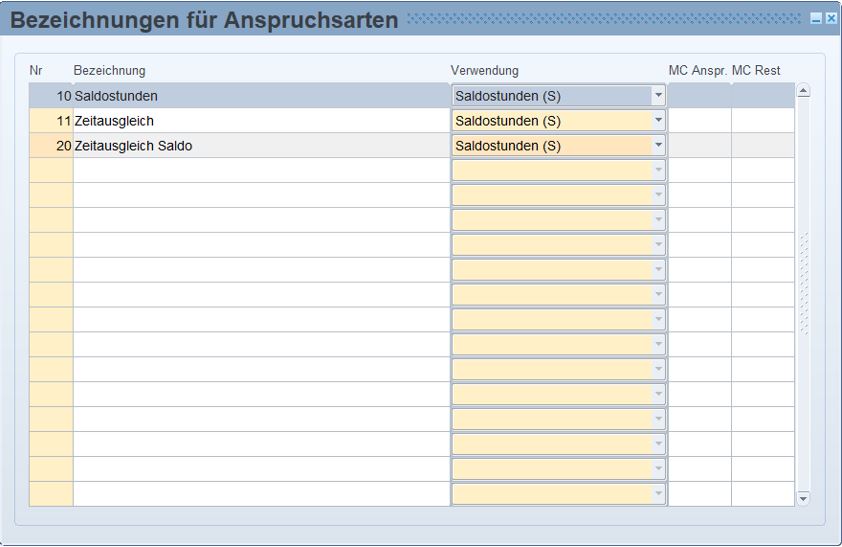The height and width of the screenshot is (547, 842).
Task: Click MC Rest cell in row 11
Action: click(762, 121)
